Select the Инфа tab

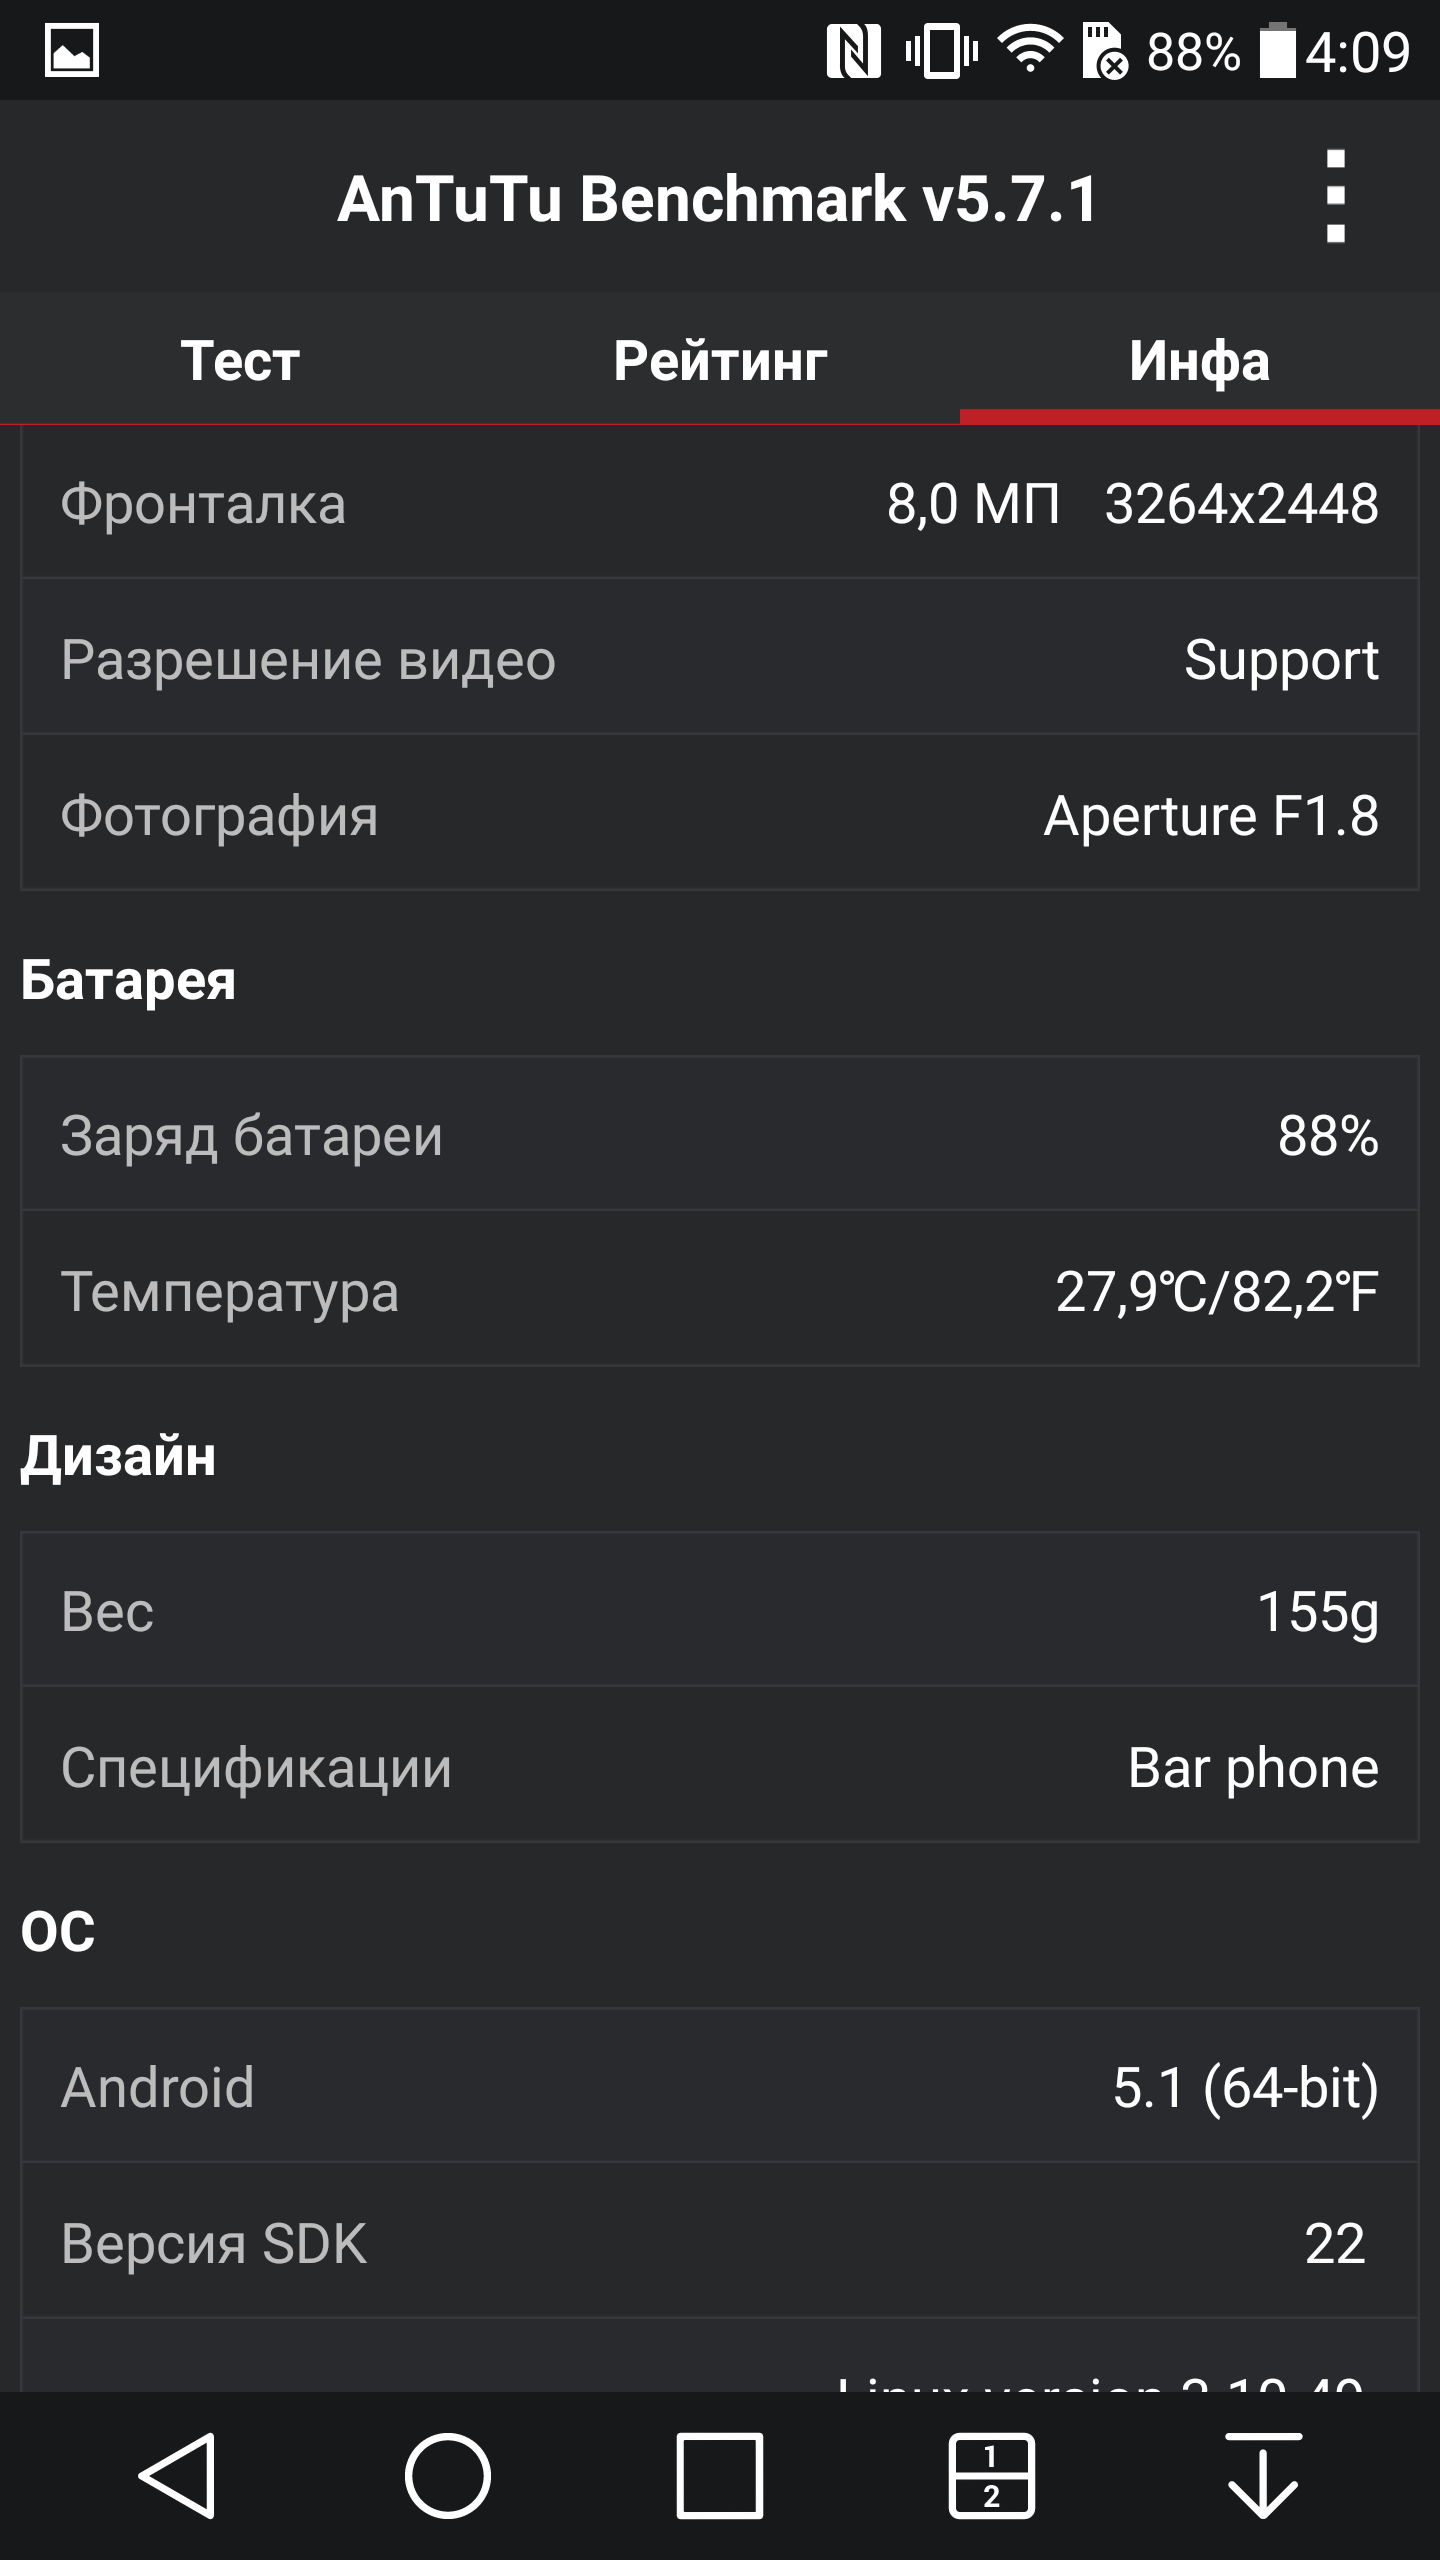[1199, 361]
